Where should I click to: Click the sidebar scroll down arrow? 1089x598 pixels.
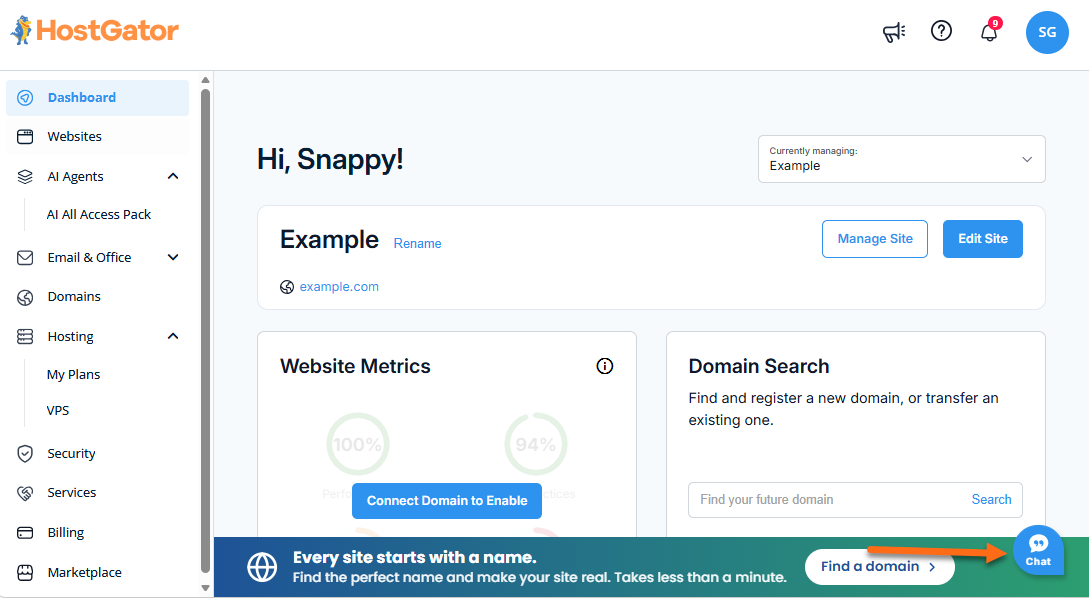pyautogui.click(x=206, y=588)
